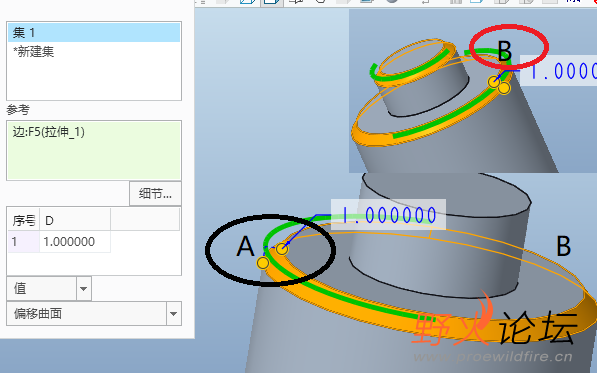Screen dimensions: 597x373
Task: Select the *新建集 entry to add set
Action: (94, 52)
